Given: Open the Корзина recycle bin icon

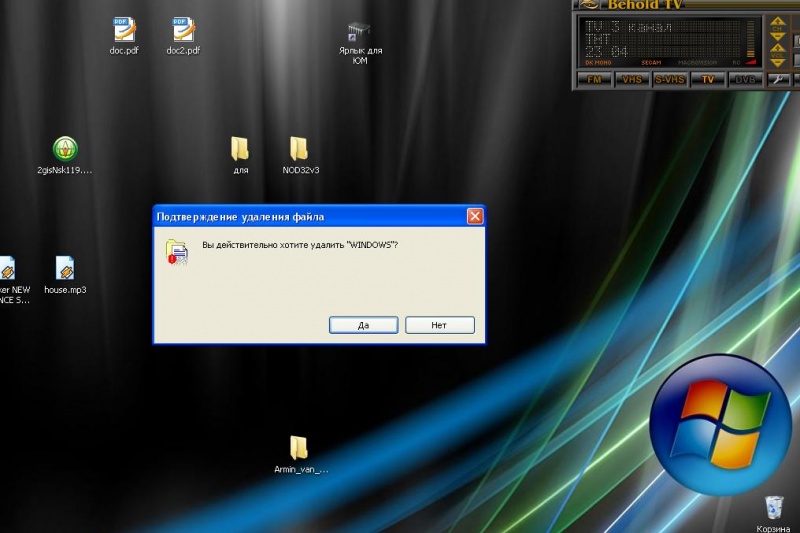Looking at the screenshot, I should point(773,514).
